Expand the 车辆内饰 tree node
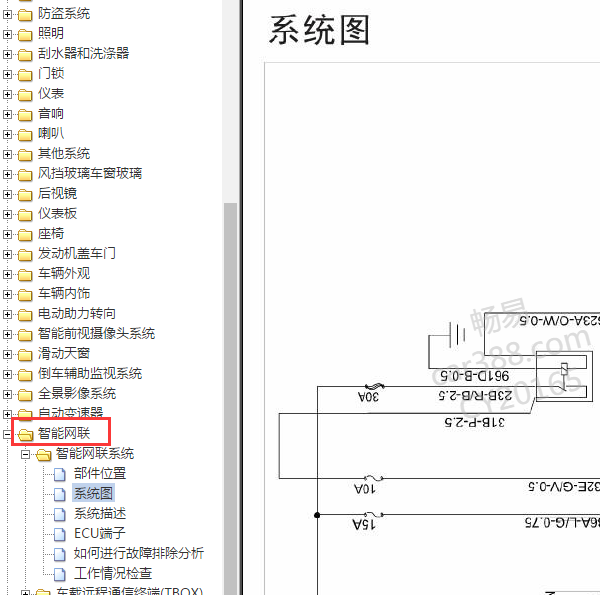Viewport: 600px width, 595px height. [x=7, y=294]
